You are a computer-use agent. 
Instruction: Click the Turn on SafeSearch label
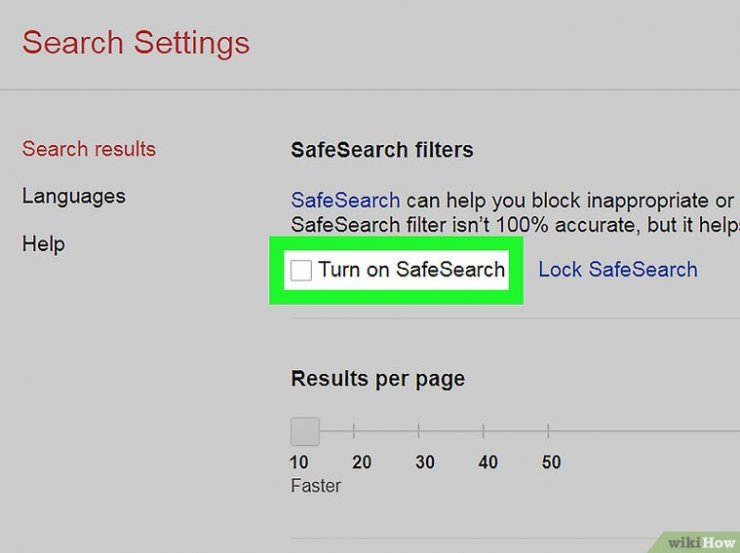[x=412, y=269]
